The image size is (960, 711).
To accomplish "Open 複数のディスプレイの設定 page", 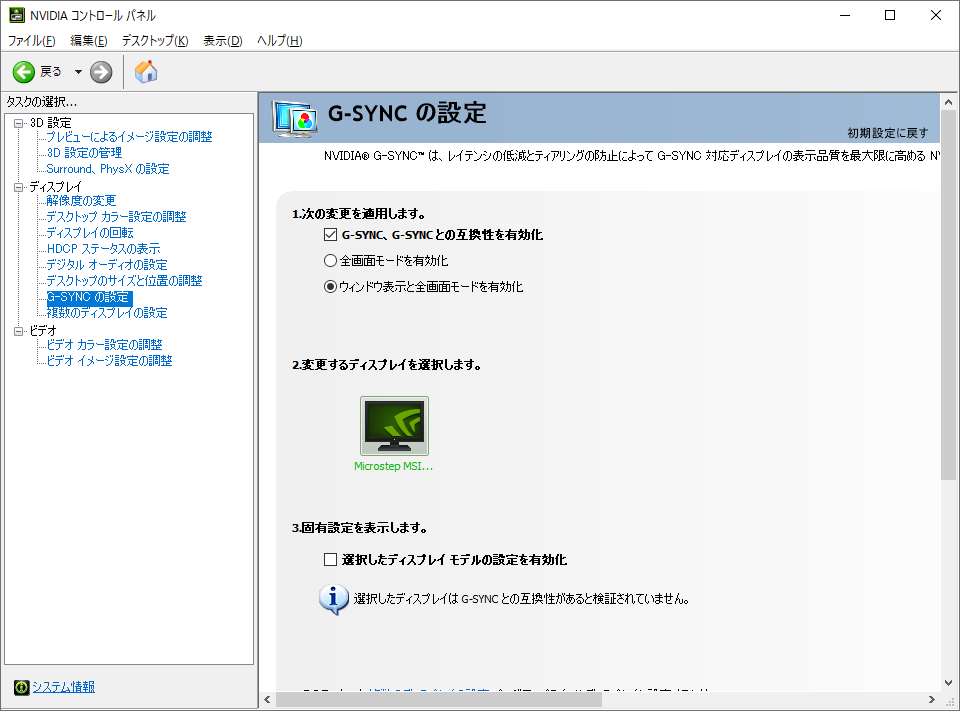I will (107, 313).
